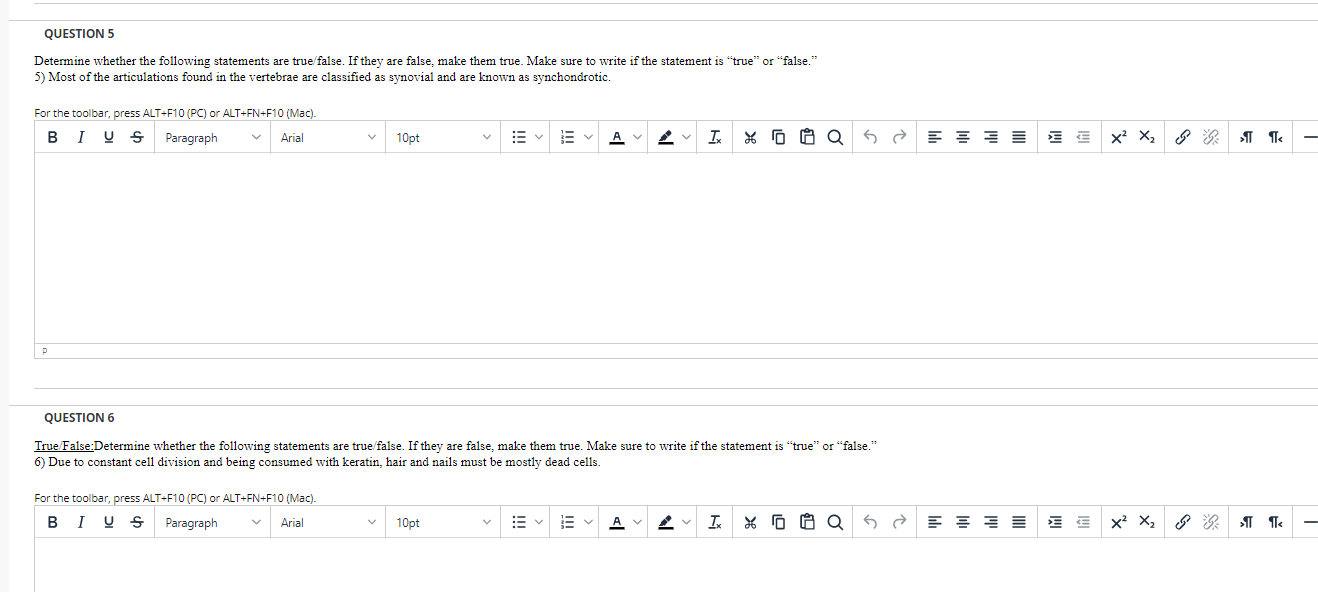Insert a link in Question 5 editor
Image resolution: width=1318 pixels, height=592 pixels.
pyautogui.click(x=1183, y=138)
